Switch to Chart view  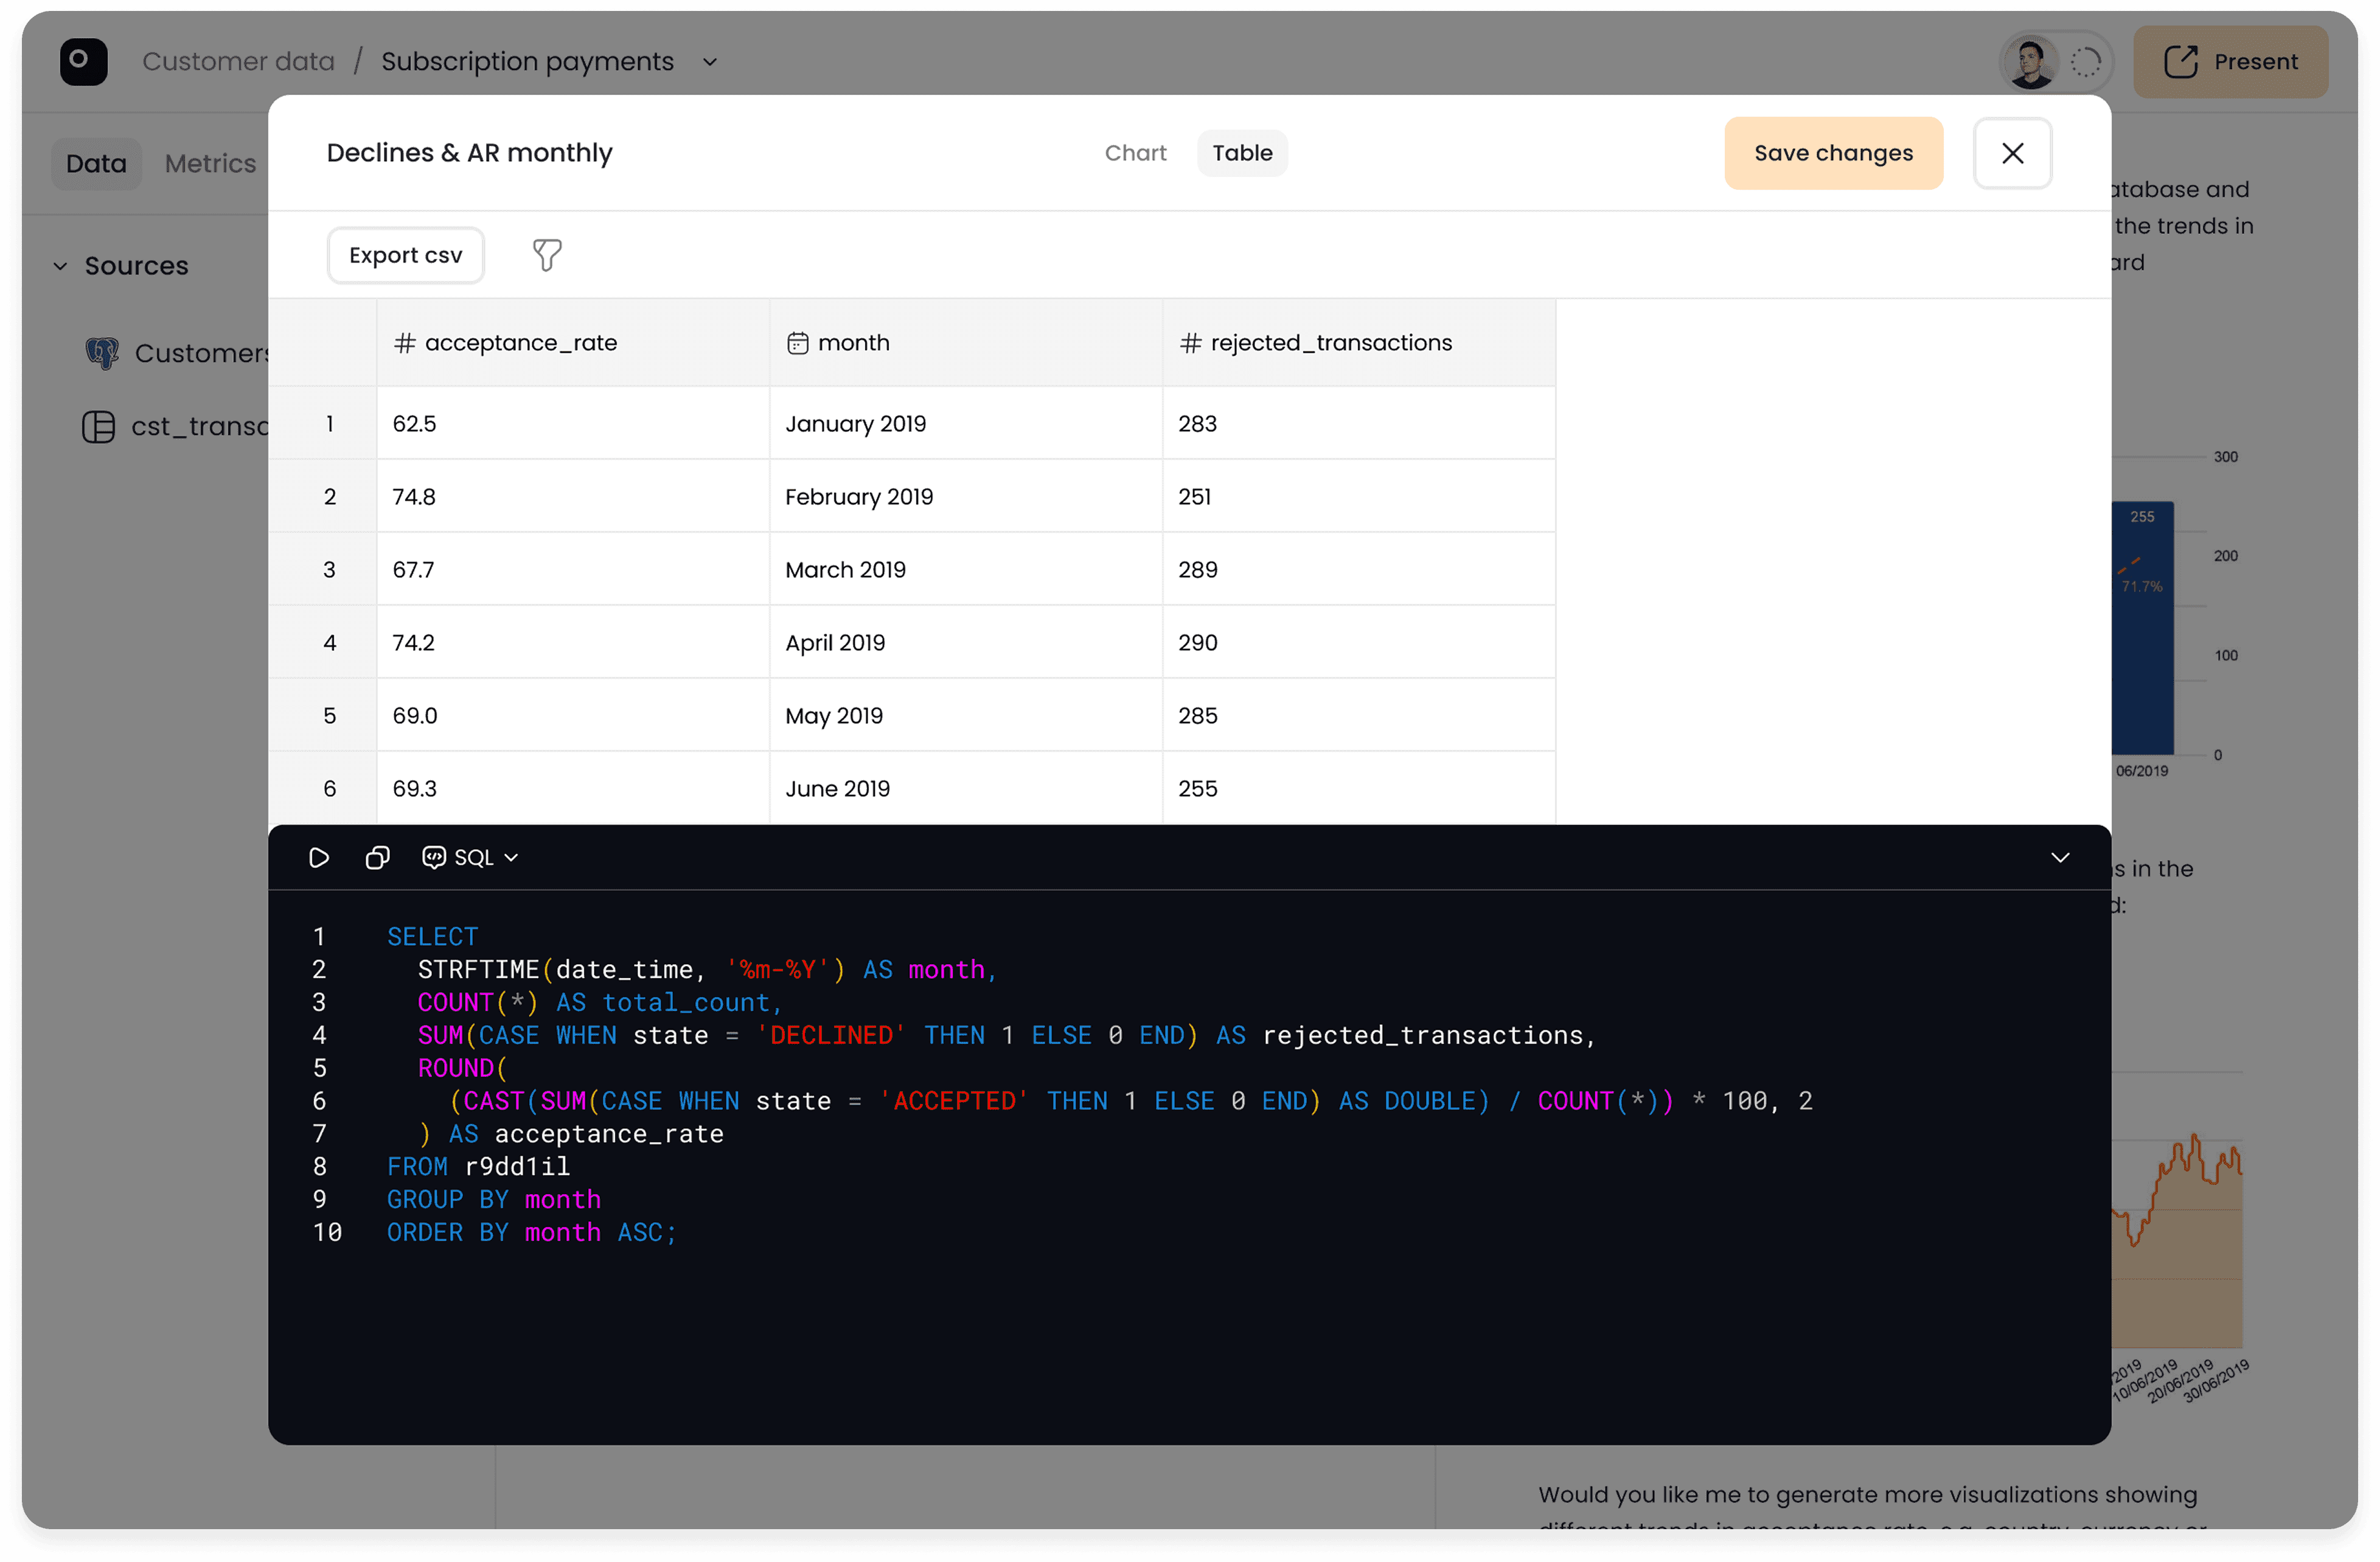tap(1135, 153)
